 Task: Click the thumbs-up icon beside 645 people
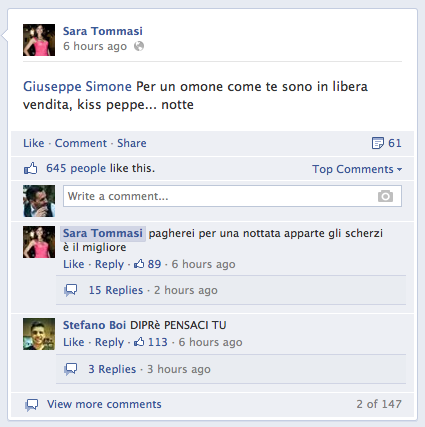pyautogui.click(x=30, y=168)
